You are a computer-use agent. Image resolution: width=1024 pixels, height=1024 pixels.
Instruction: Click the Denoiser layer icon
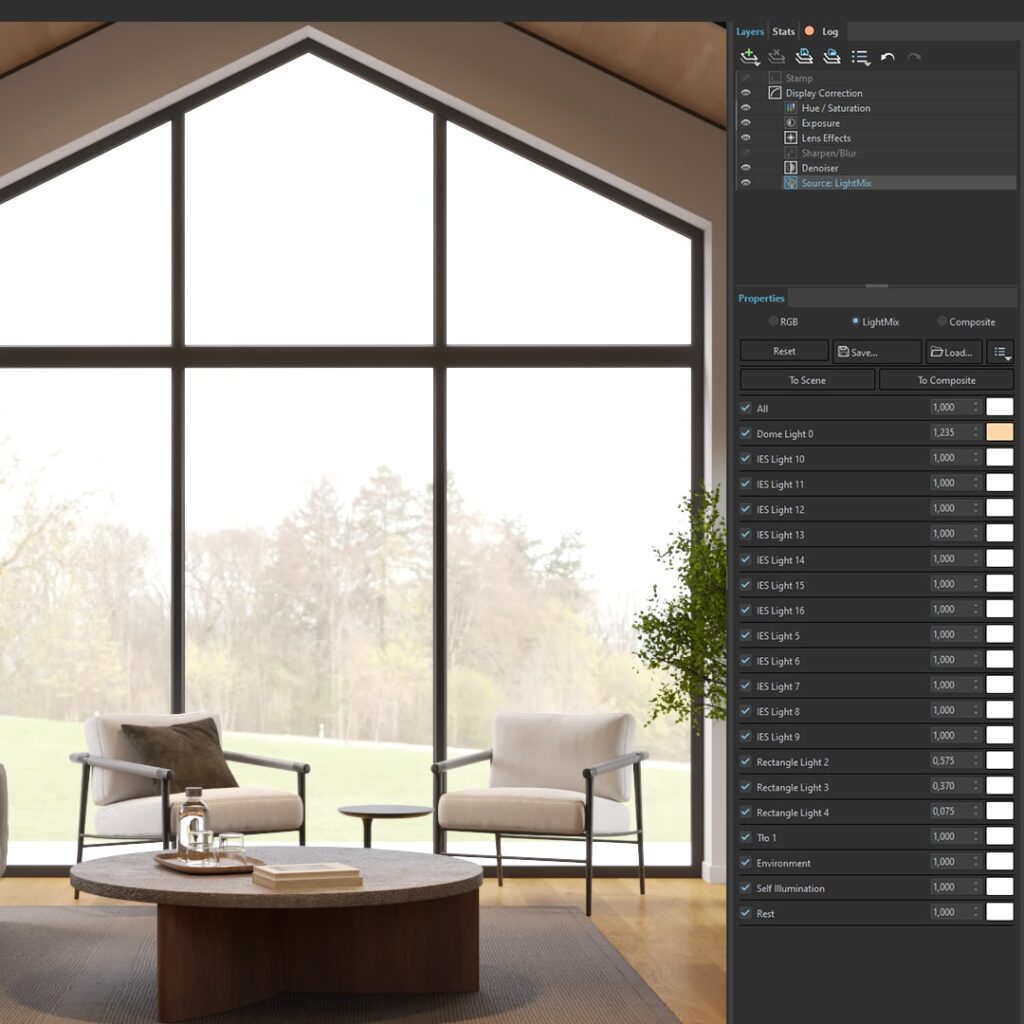[790, 168]
